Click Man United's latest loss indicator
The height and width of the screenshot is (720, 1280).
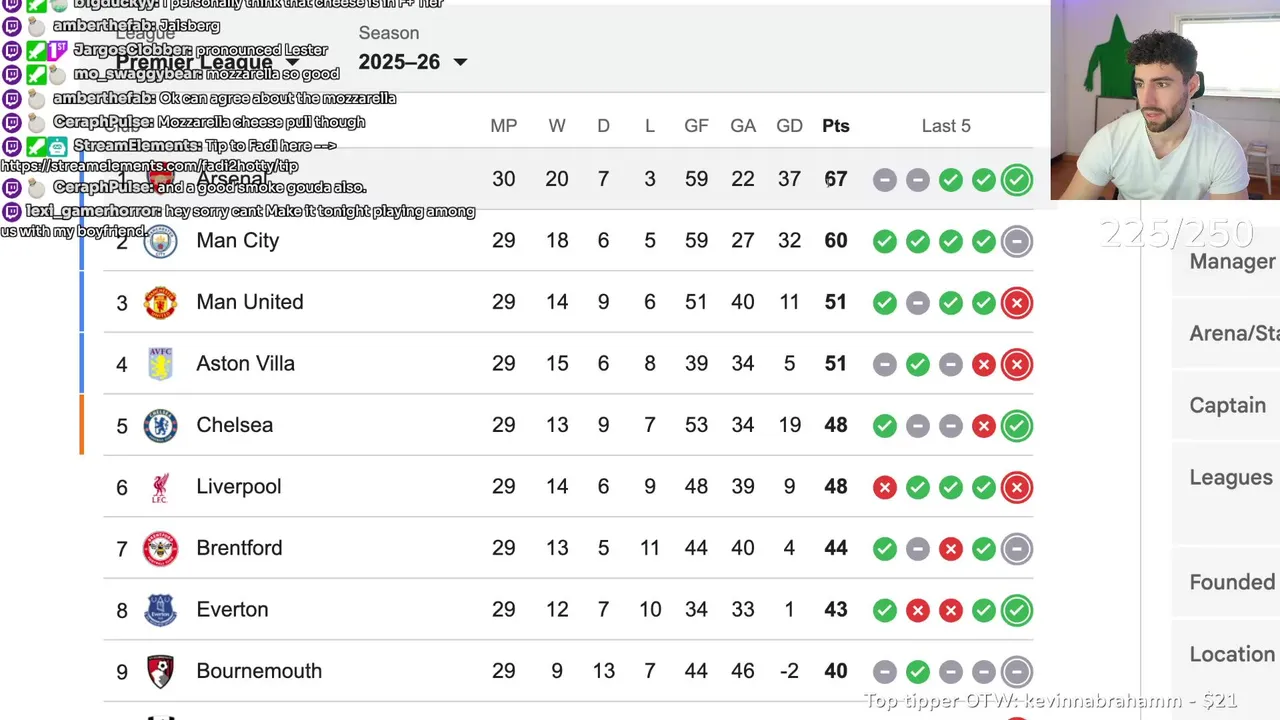click(x=1017, y=303)
